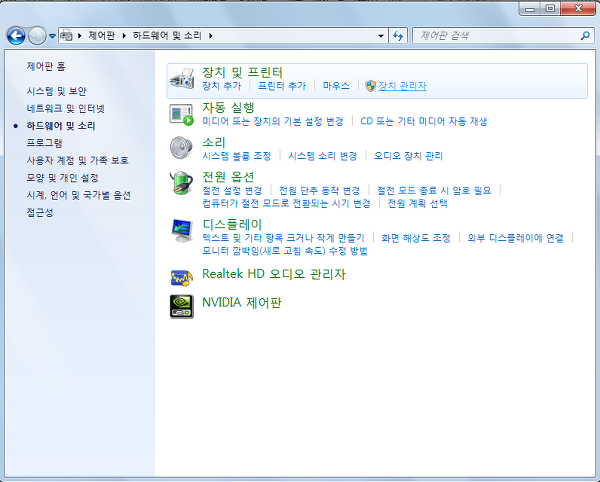Screen dimensions: 600x482
Task: Click 화면 해상도 조정 link
Action: (416, 238)
